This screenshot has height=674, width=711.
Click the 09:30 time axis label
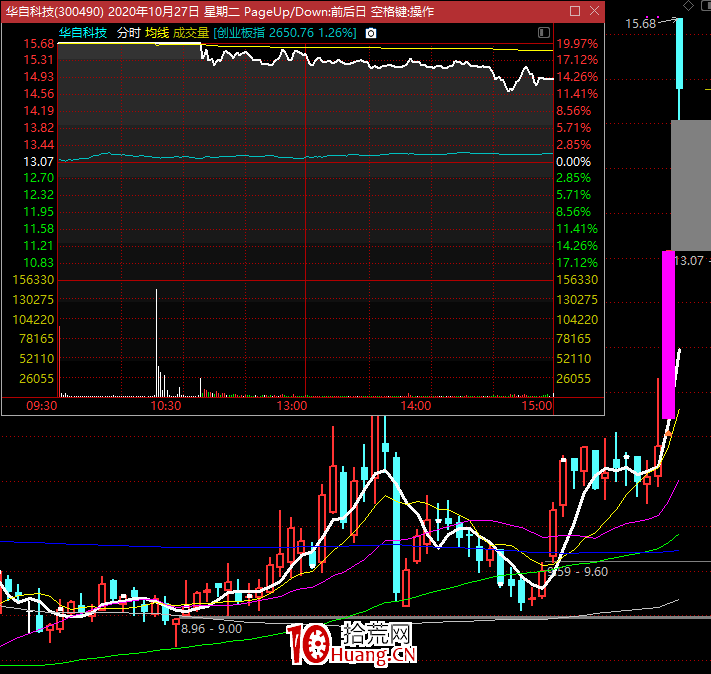[42, 405]
